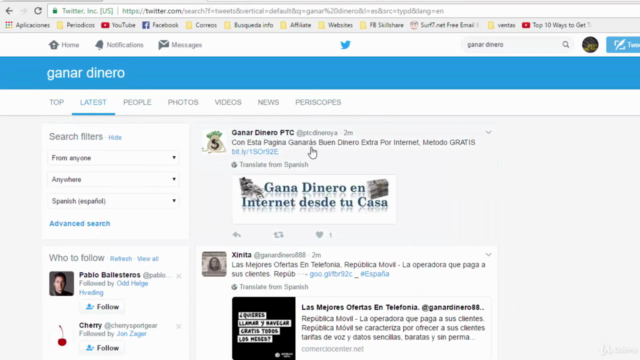Click the Tweet compose button

click(623, 45)
